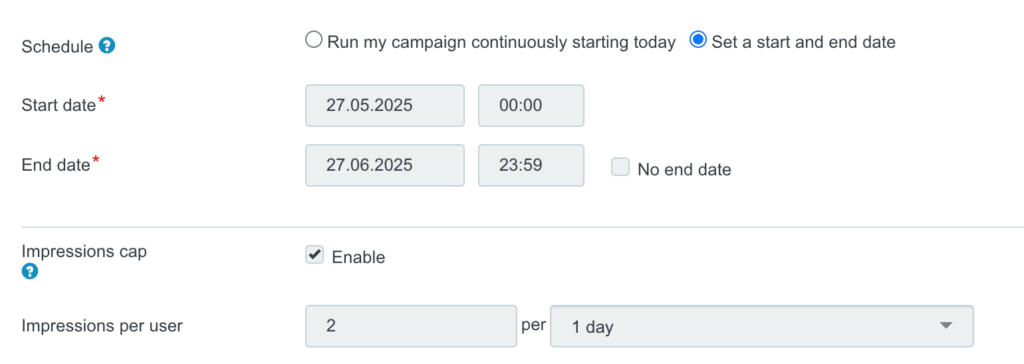The height and width of the screenshot is (364, 1024).
Task: Open the Schedule help question-mark icon
Action: [107, 46]
